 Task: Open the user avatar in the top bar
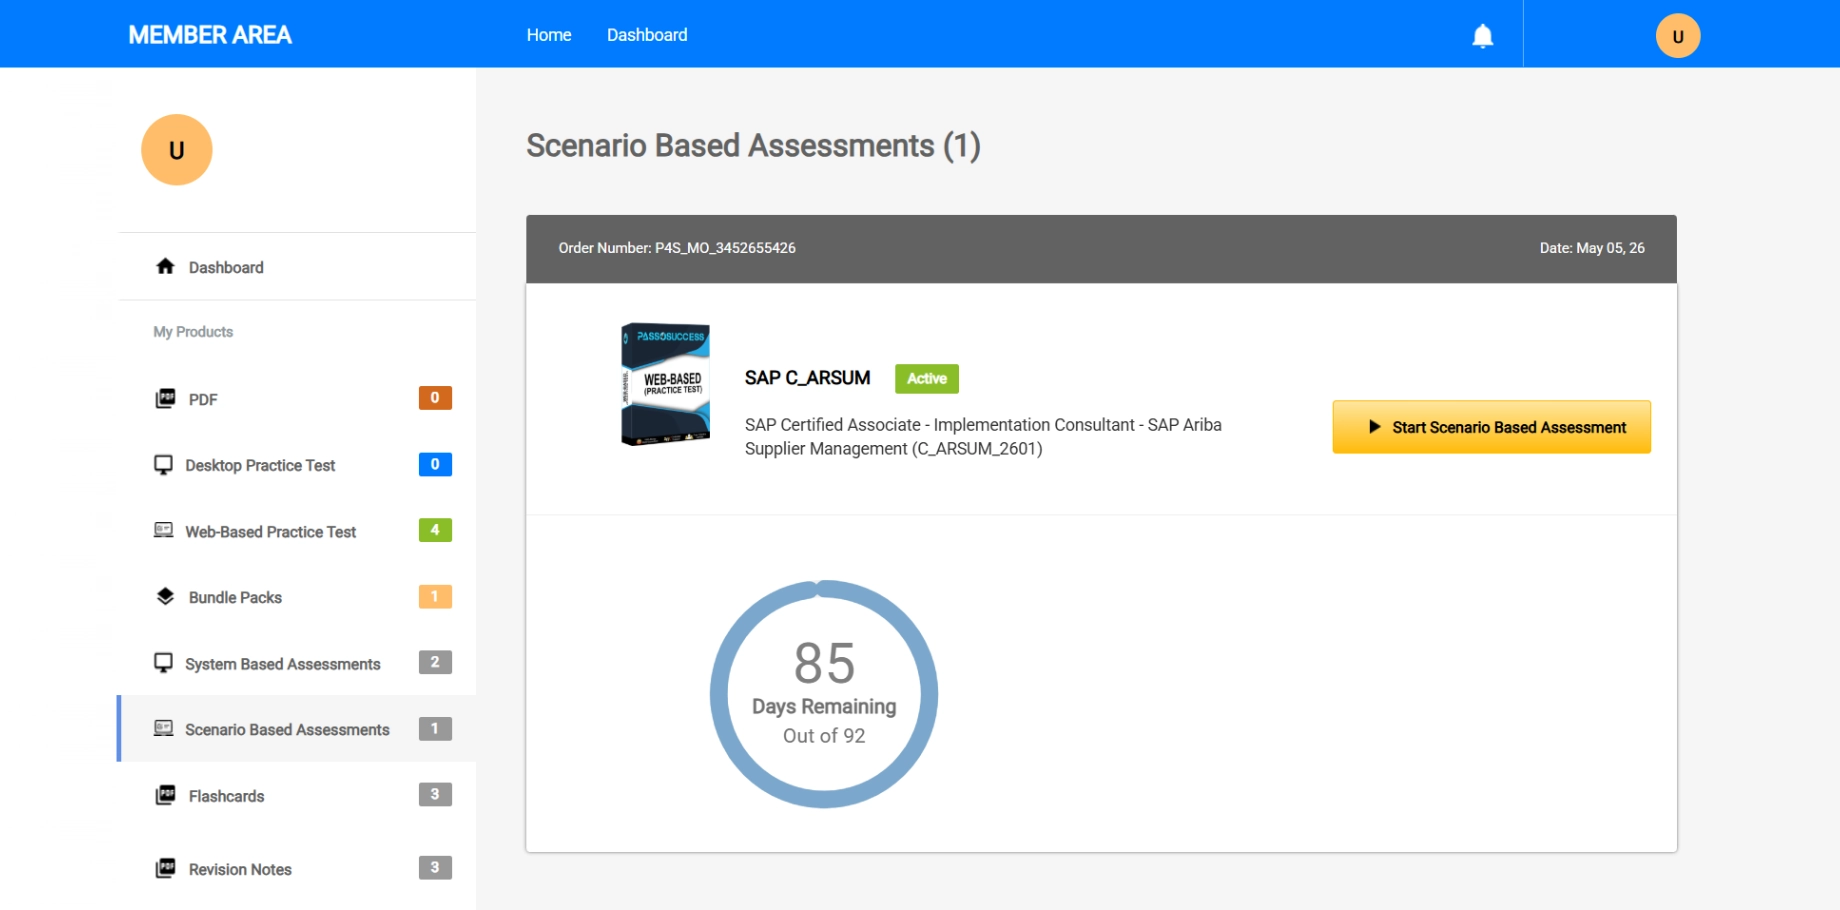[1677, 36]
